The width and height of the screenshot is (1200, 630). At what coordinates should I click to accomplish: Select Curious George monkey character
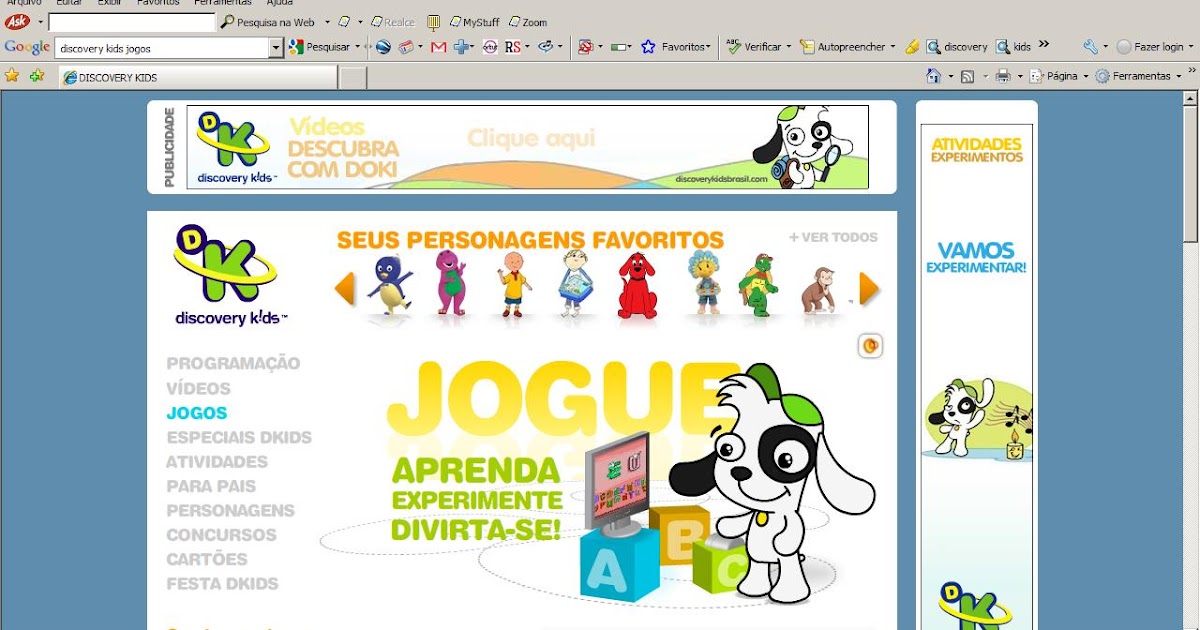pyautogui.click(x=818, y=290)
